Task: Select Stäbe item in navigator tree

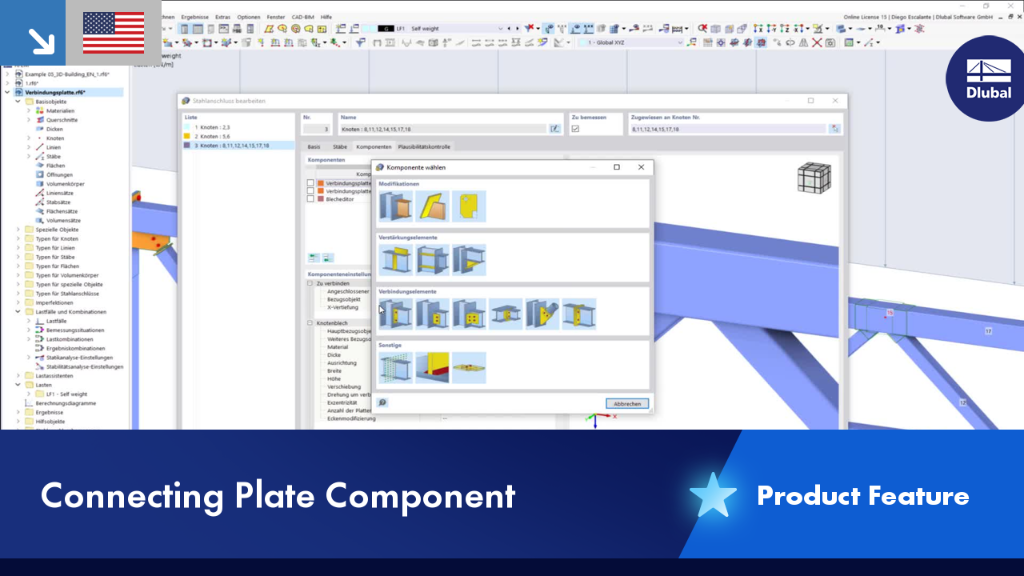Action: (54, 157)
